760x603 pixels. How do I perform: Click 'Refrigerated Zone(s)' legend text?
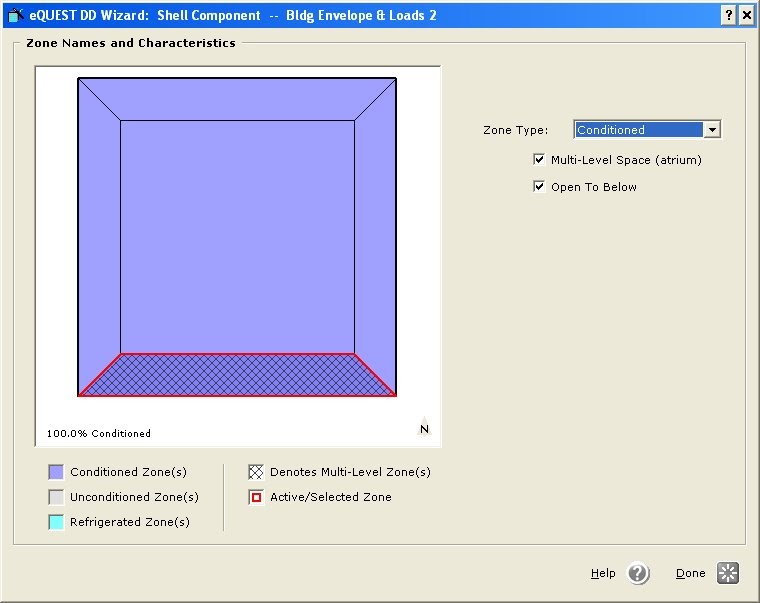coord(130,522)
